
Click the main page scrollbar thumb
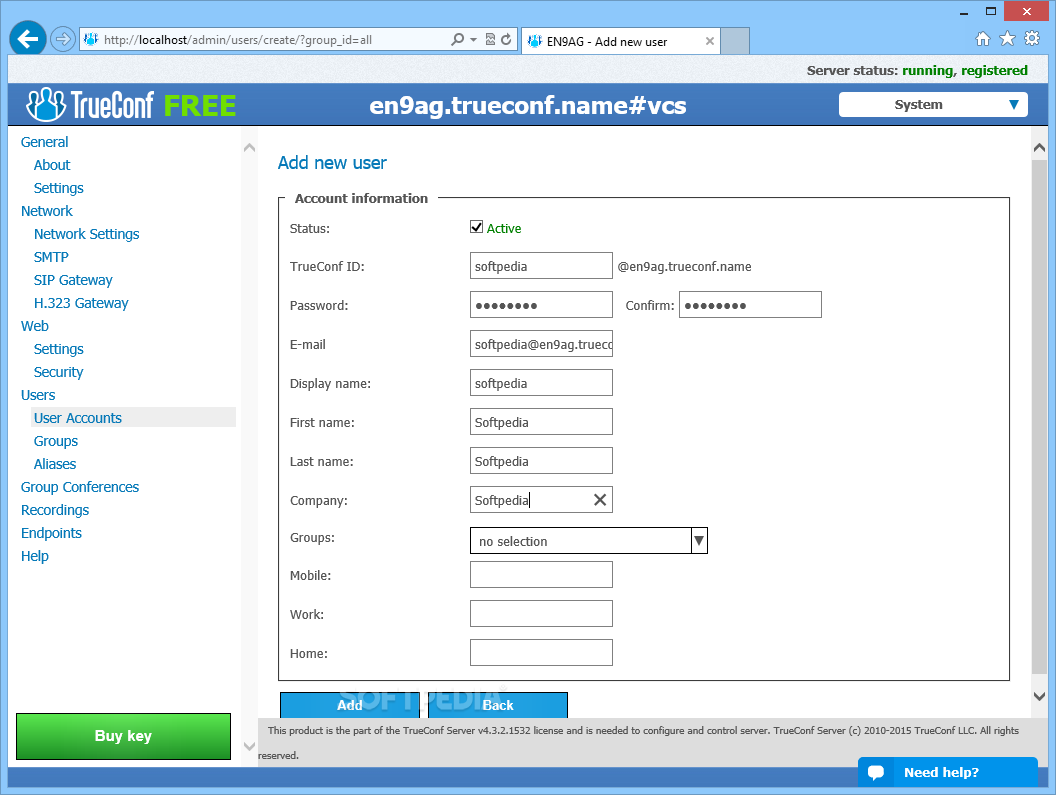pos(1039,414)
